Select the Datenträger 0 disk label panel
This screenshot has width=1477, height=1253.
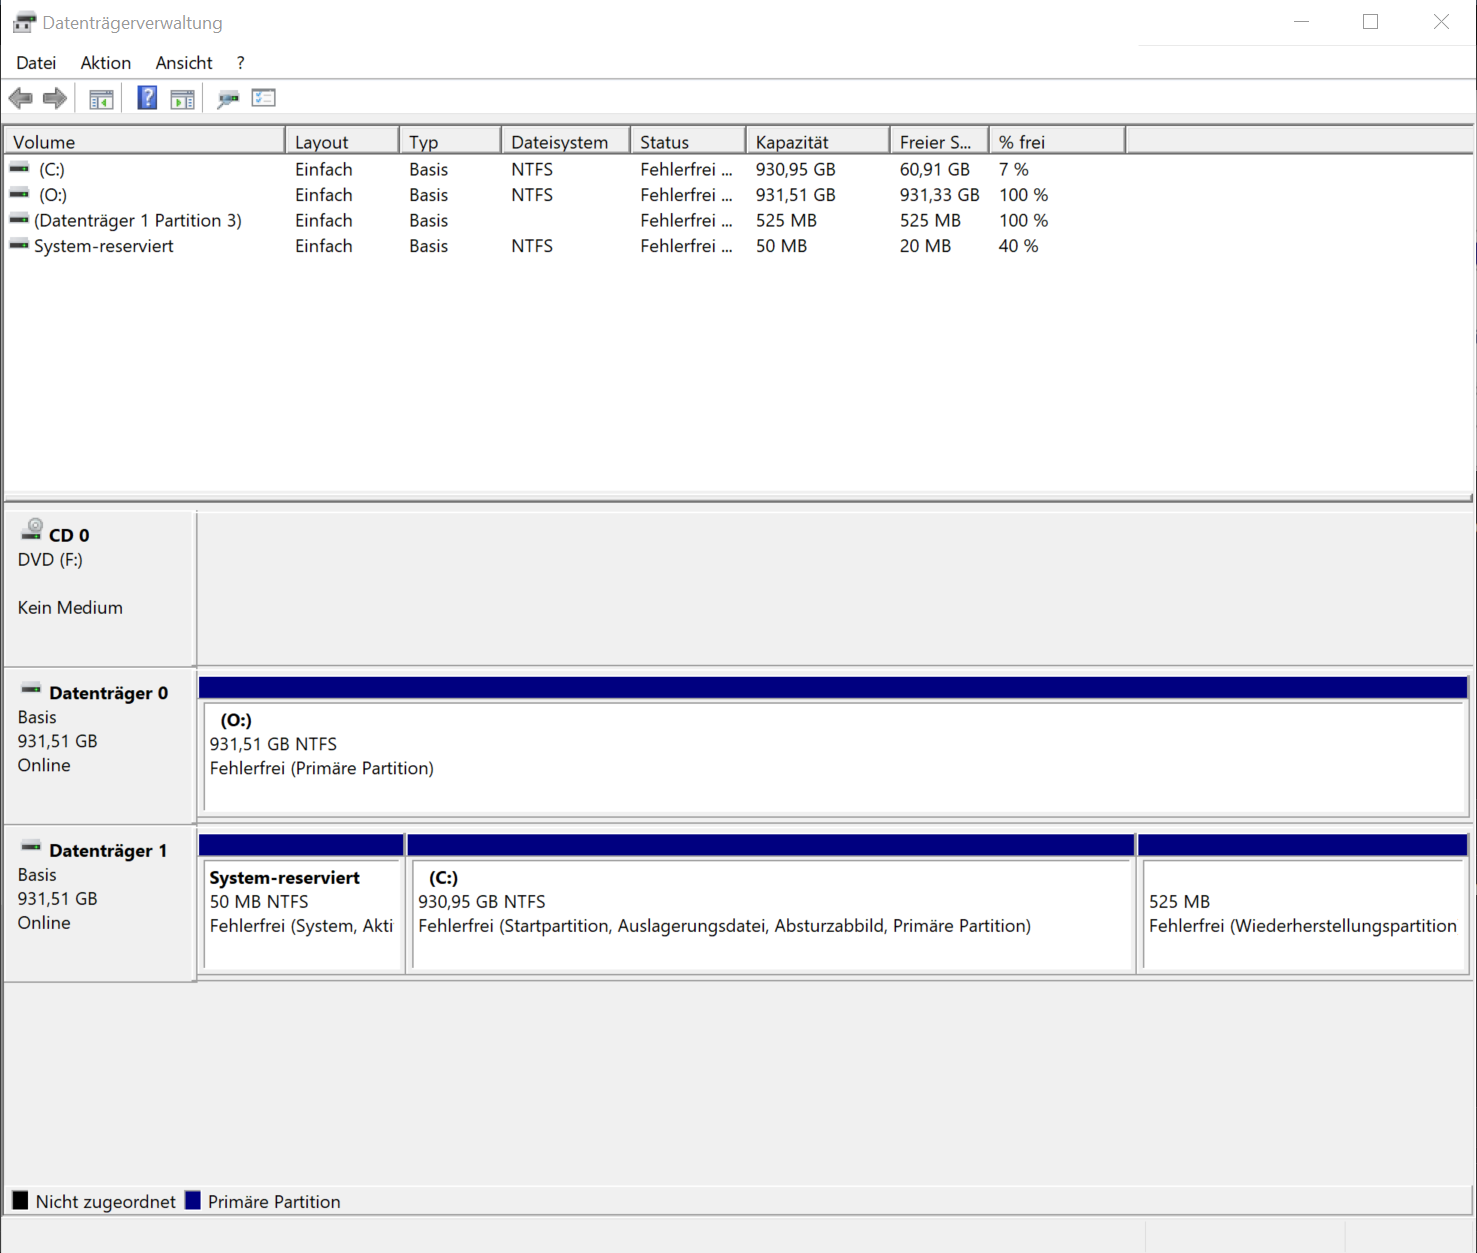tap(100, 744)
